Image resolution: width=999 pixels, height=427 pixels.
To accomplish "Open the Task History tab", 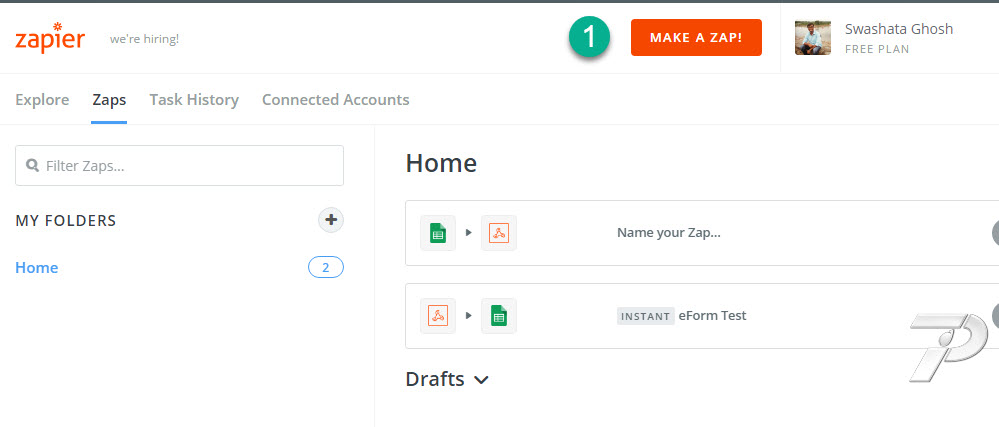I will point(194,100).
